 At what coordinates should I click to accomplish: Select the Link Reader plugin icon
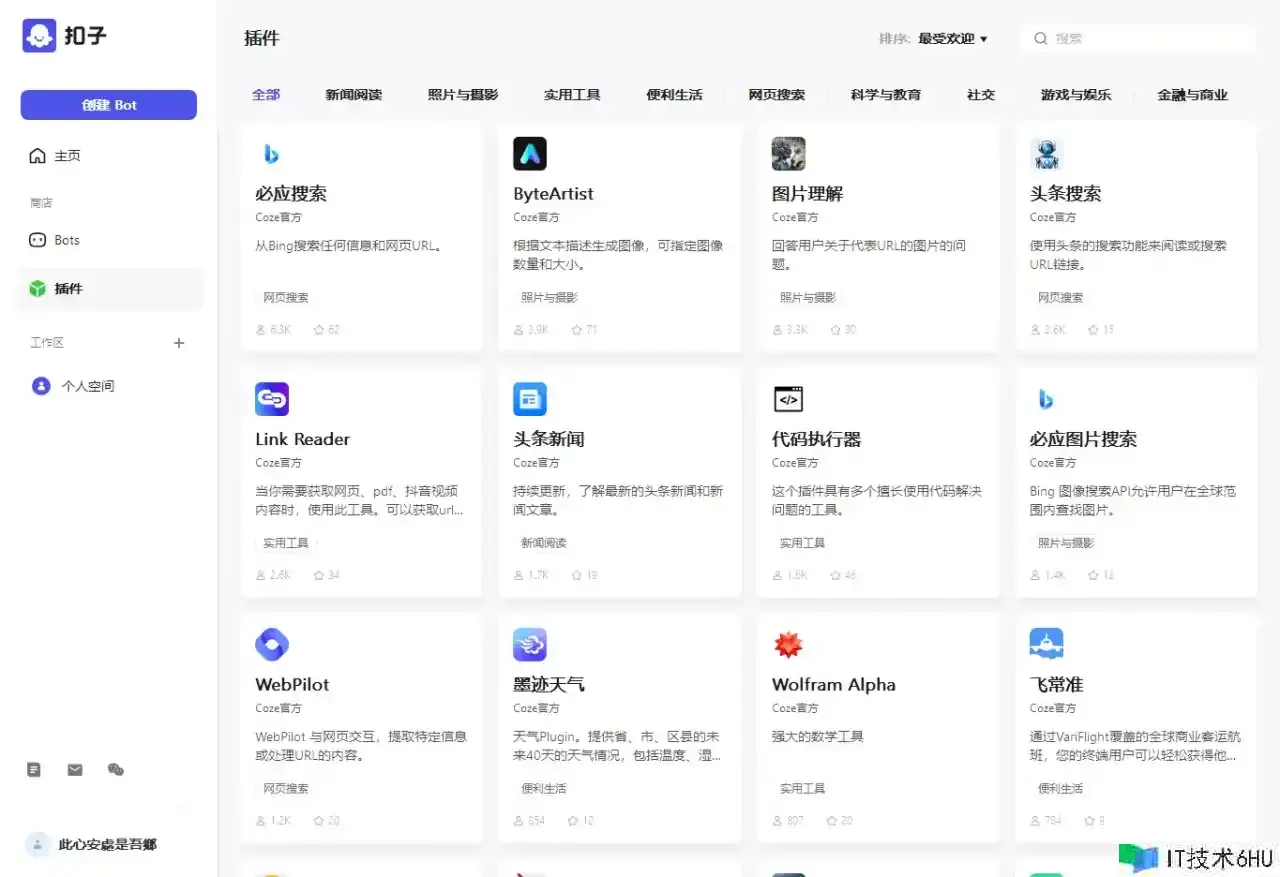272,399
